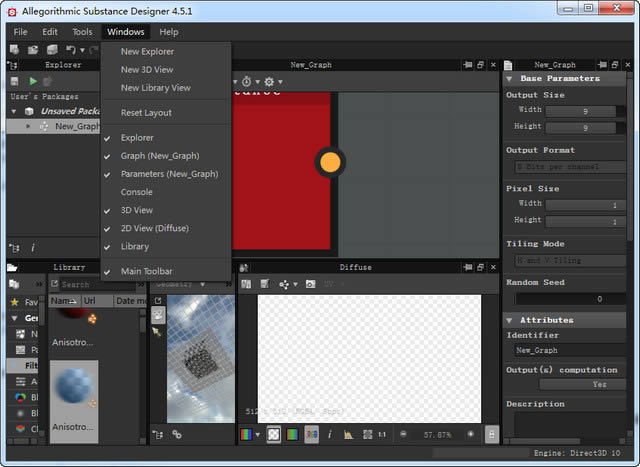This screenshot has height=467, width=640.
Task: Toggle Main Toolbar visibility in Windows menu
Action: (146, 271)
